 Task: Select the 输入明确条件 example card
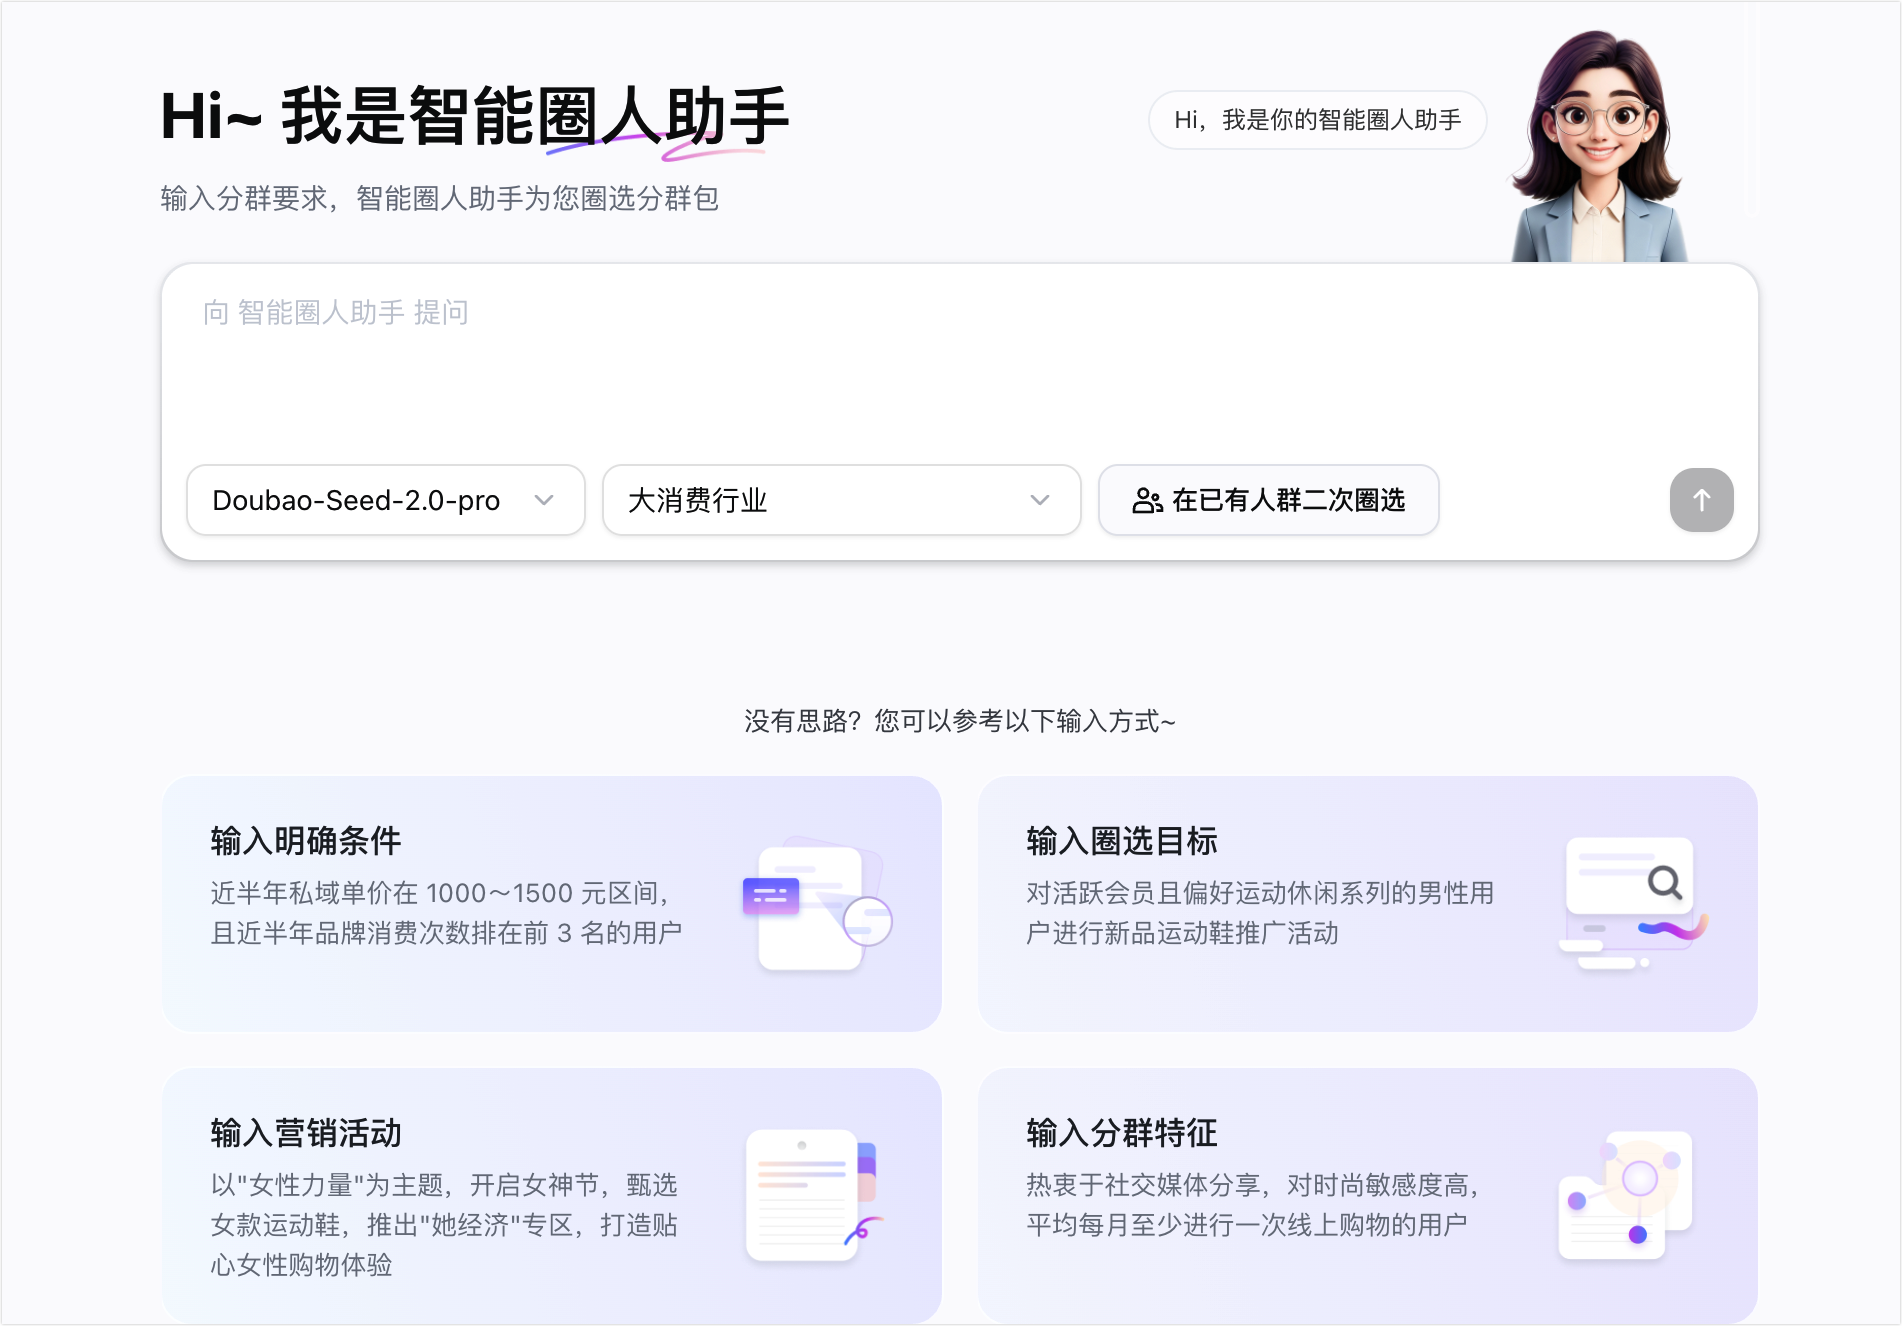[551, 904]
